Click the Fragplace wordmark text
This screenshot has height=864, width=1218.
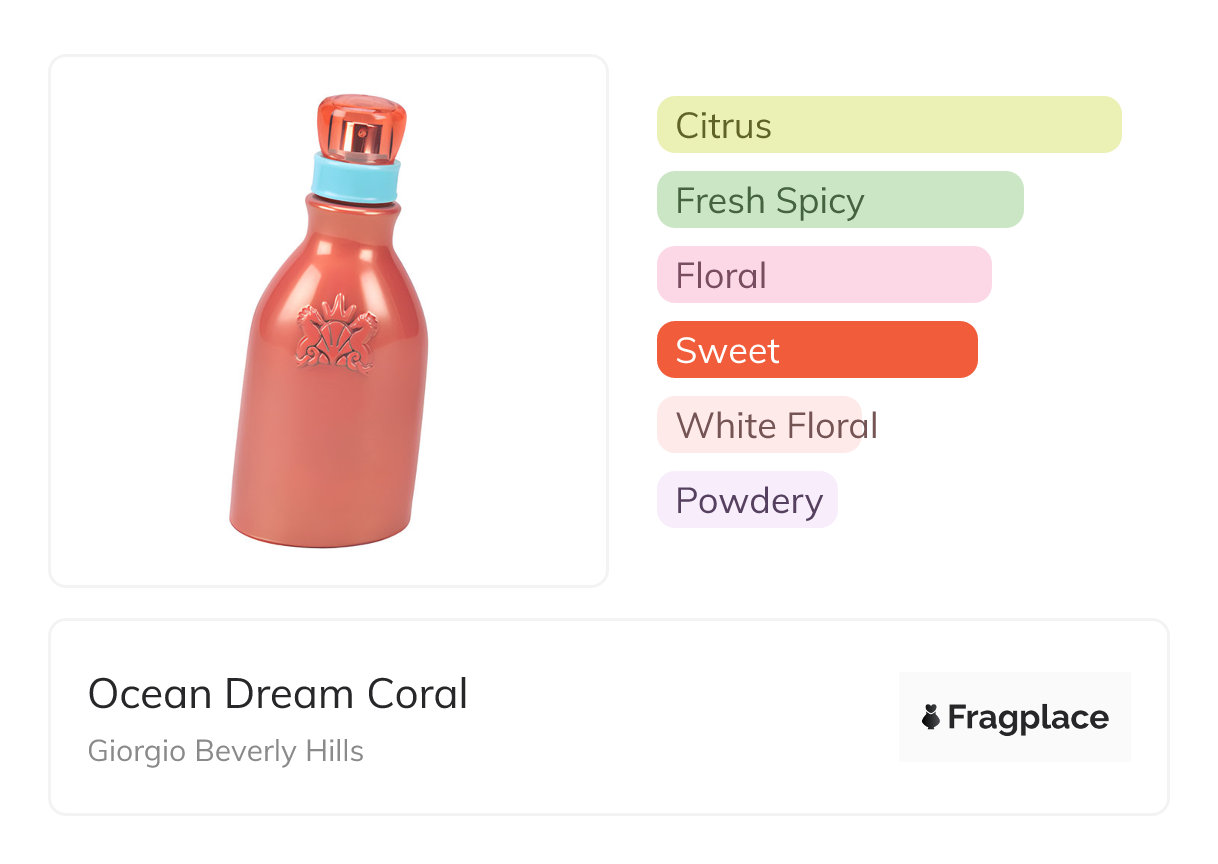[1028, 717]
